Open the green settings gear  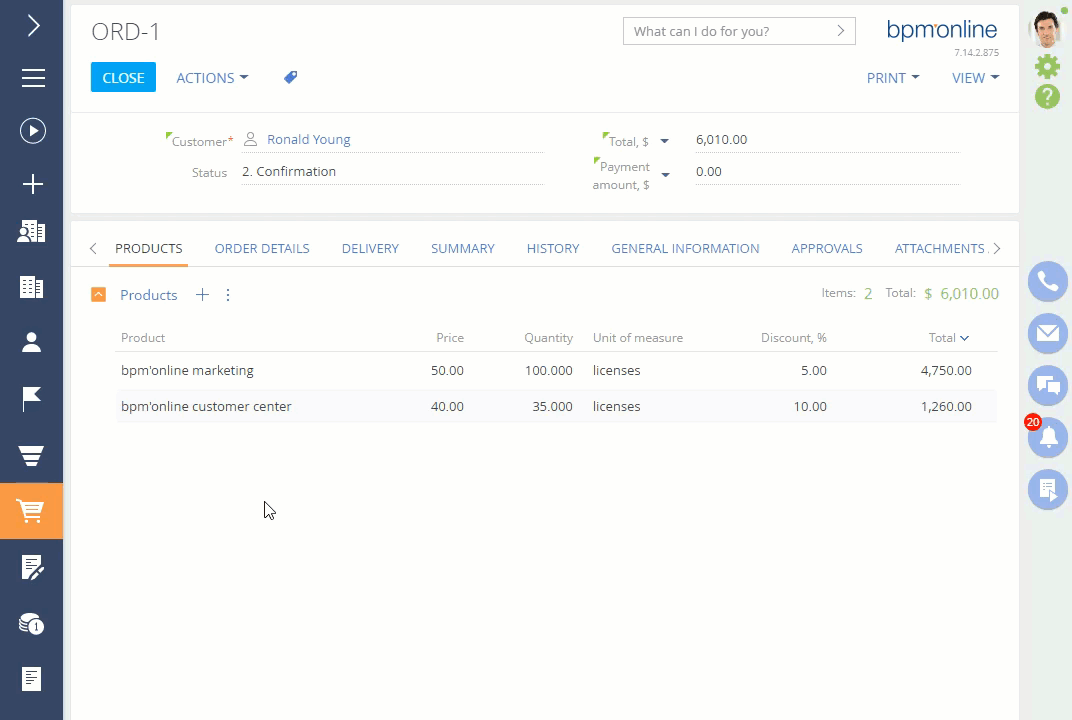pos(1047,67)
